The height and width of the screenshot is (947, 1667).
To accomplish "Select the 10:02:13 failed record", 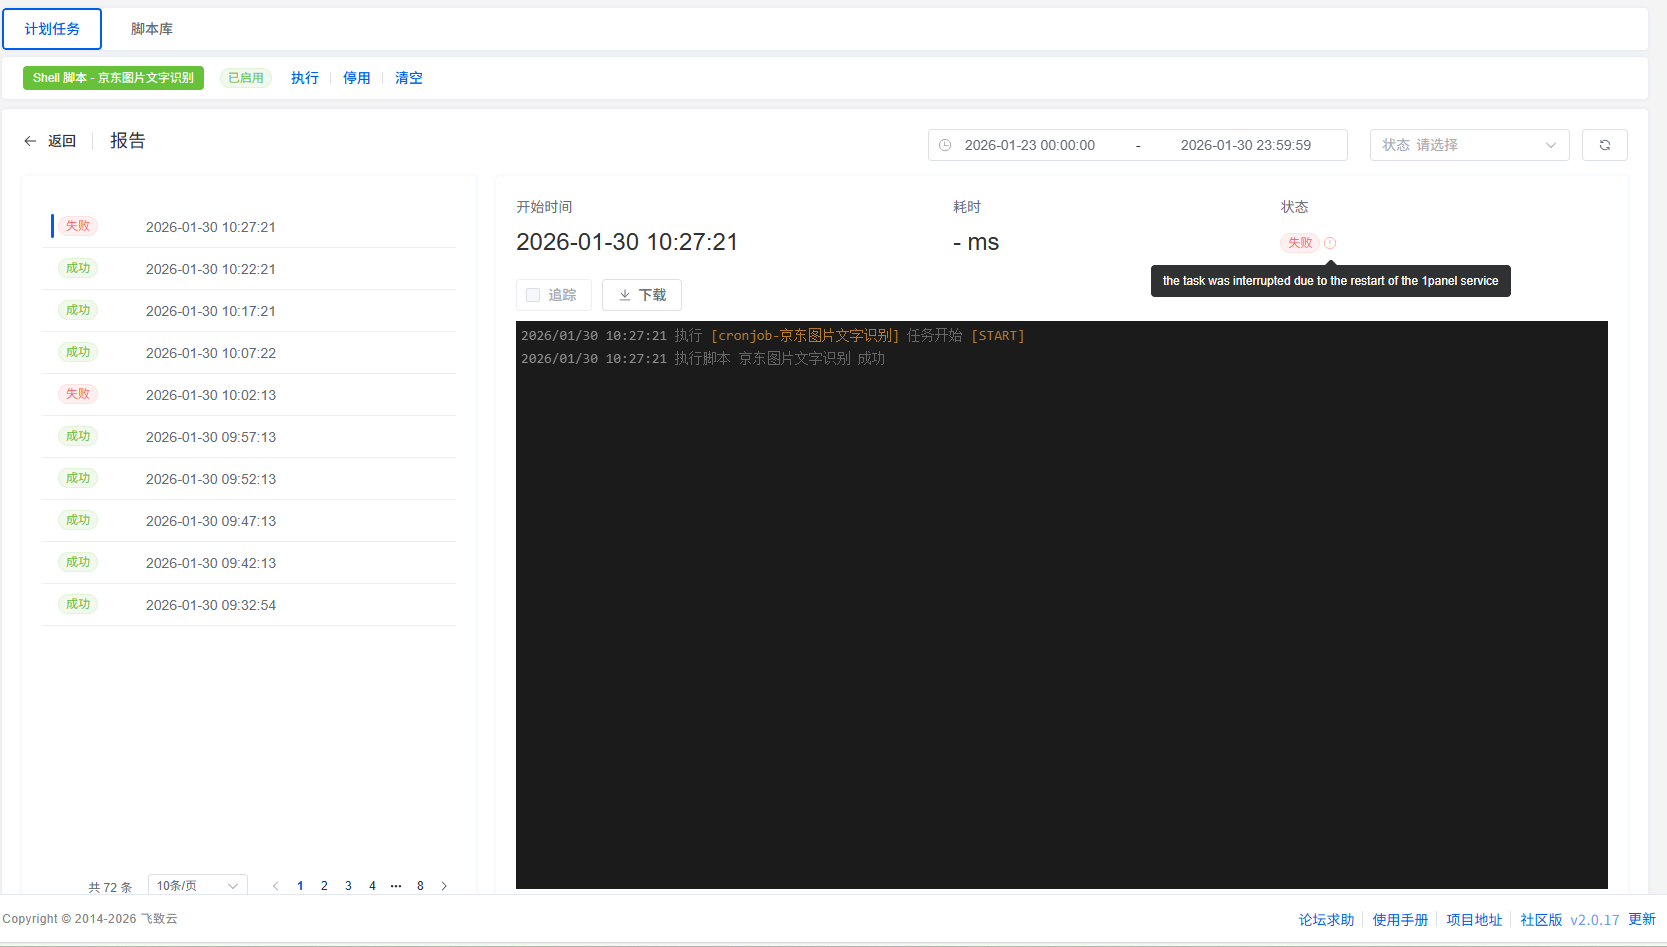I will (x=210, y=395).
